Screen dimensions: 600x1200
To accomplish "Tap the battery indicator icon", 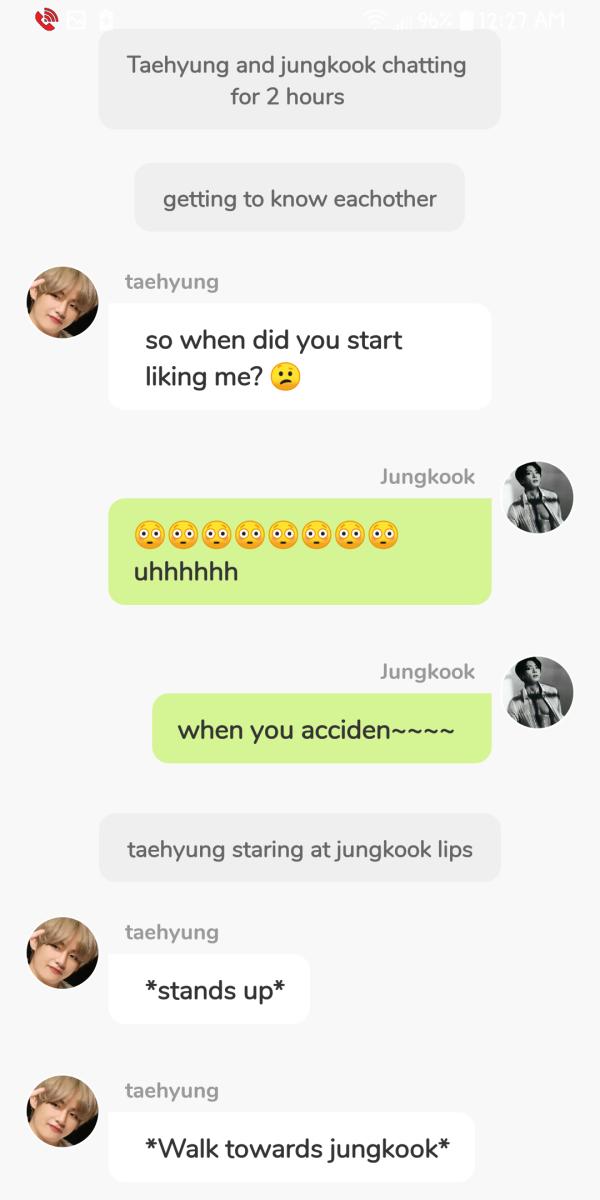I will coord(466,19).
